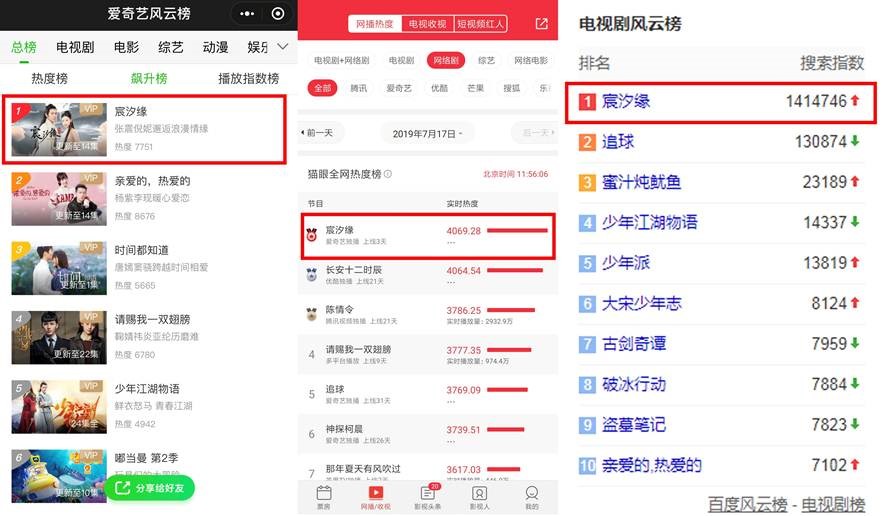Switch to the 电视剧 tab in iQiyi
This screenshot has height=516, width=893.
tap(75, 47)
